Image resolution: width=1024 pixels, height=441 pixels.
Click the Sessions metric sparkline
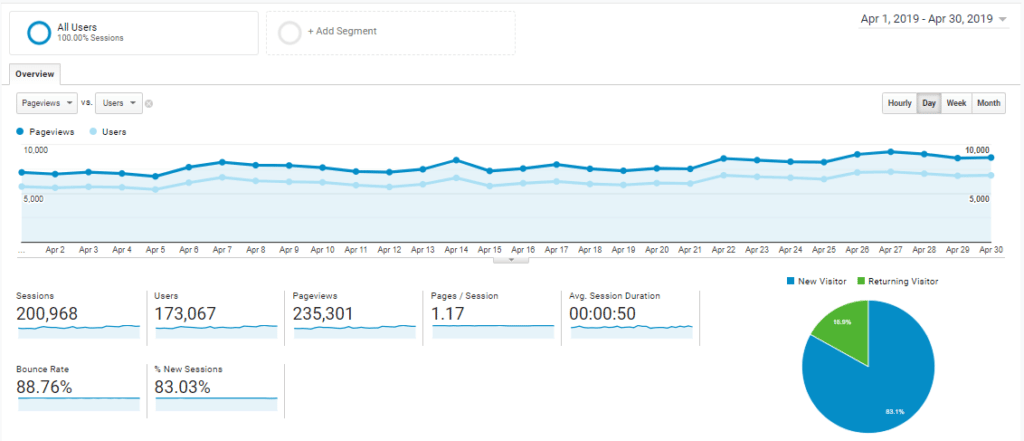(x=78, y=331)
